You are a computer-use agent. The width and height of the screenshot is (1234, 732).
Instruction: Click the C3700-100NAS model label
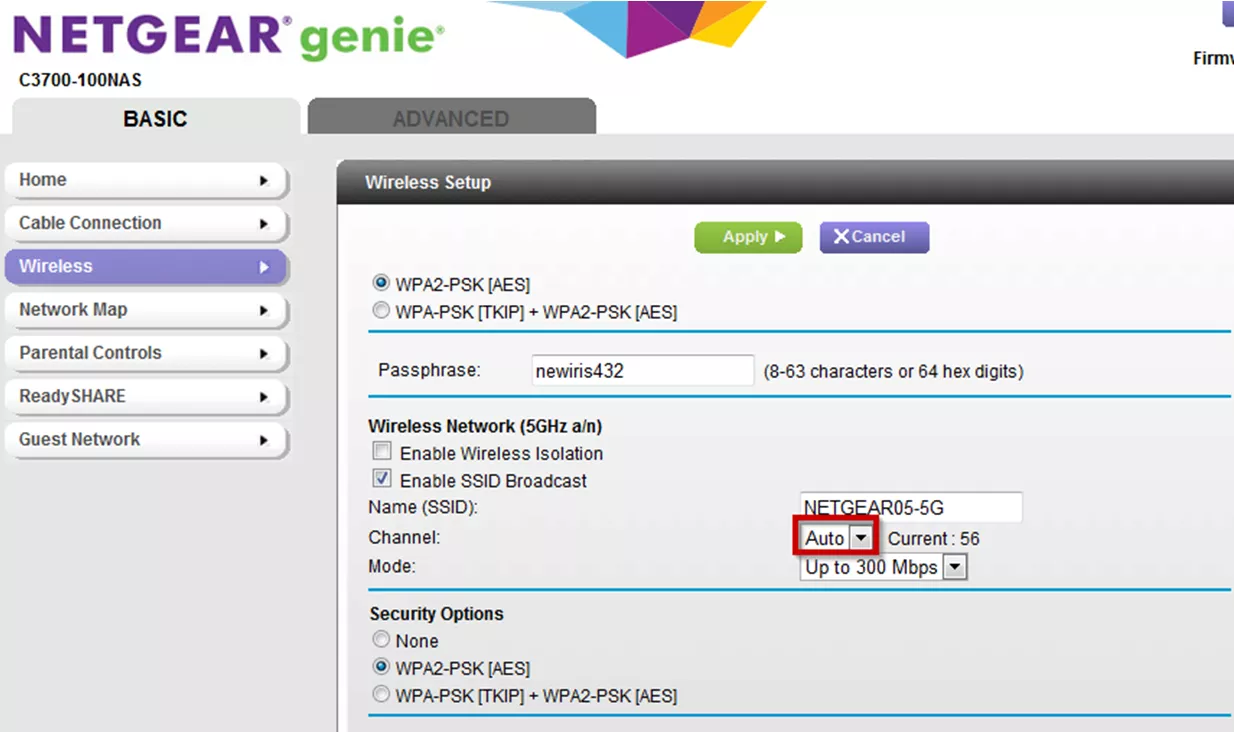pos(80,81)
